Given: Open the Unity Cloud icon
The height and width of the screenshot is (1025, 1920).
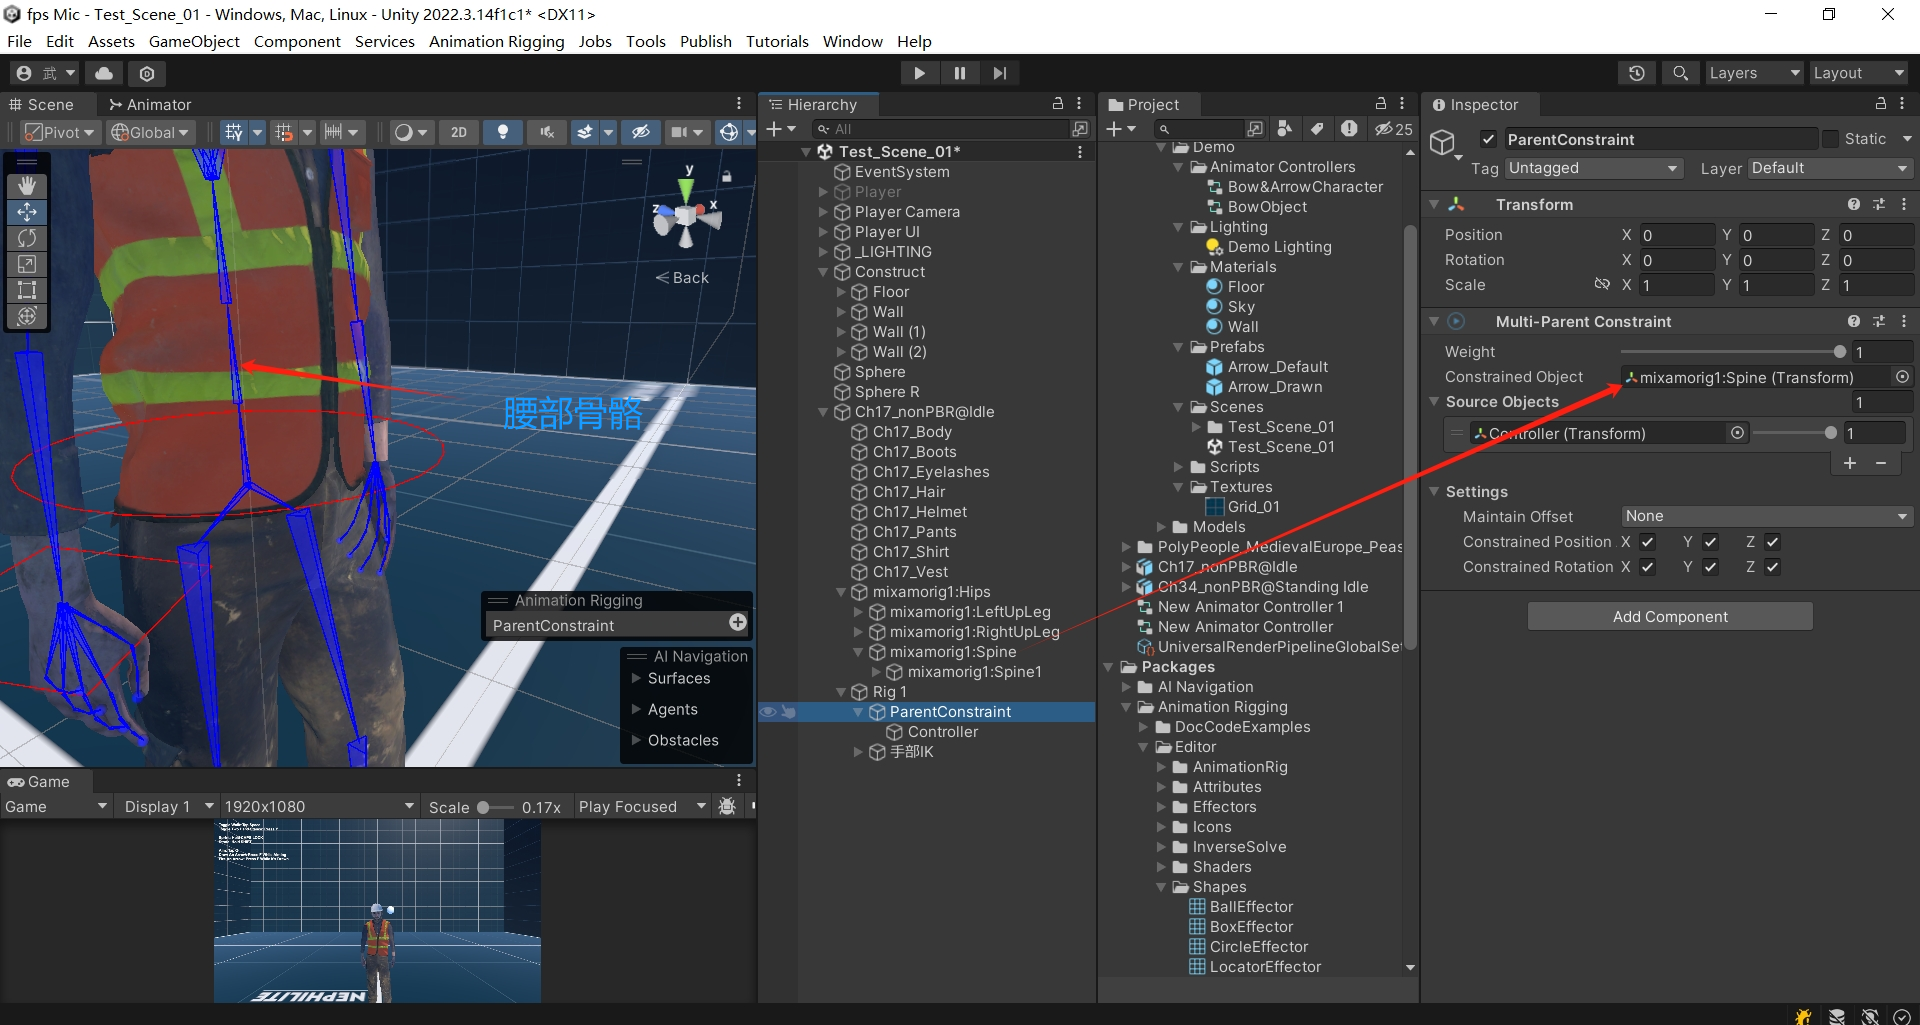Looking at the screenshot, I should [x=104, y=73].
